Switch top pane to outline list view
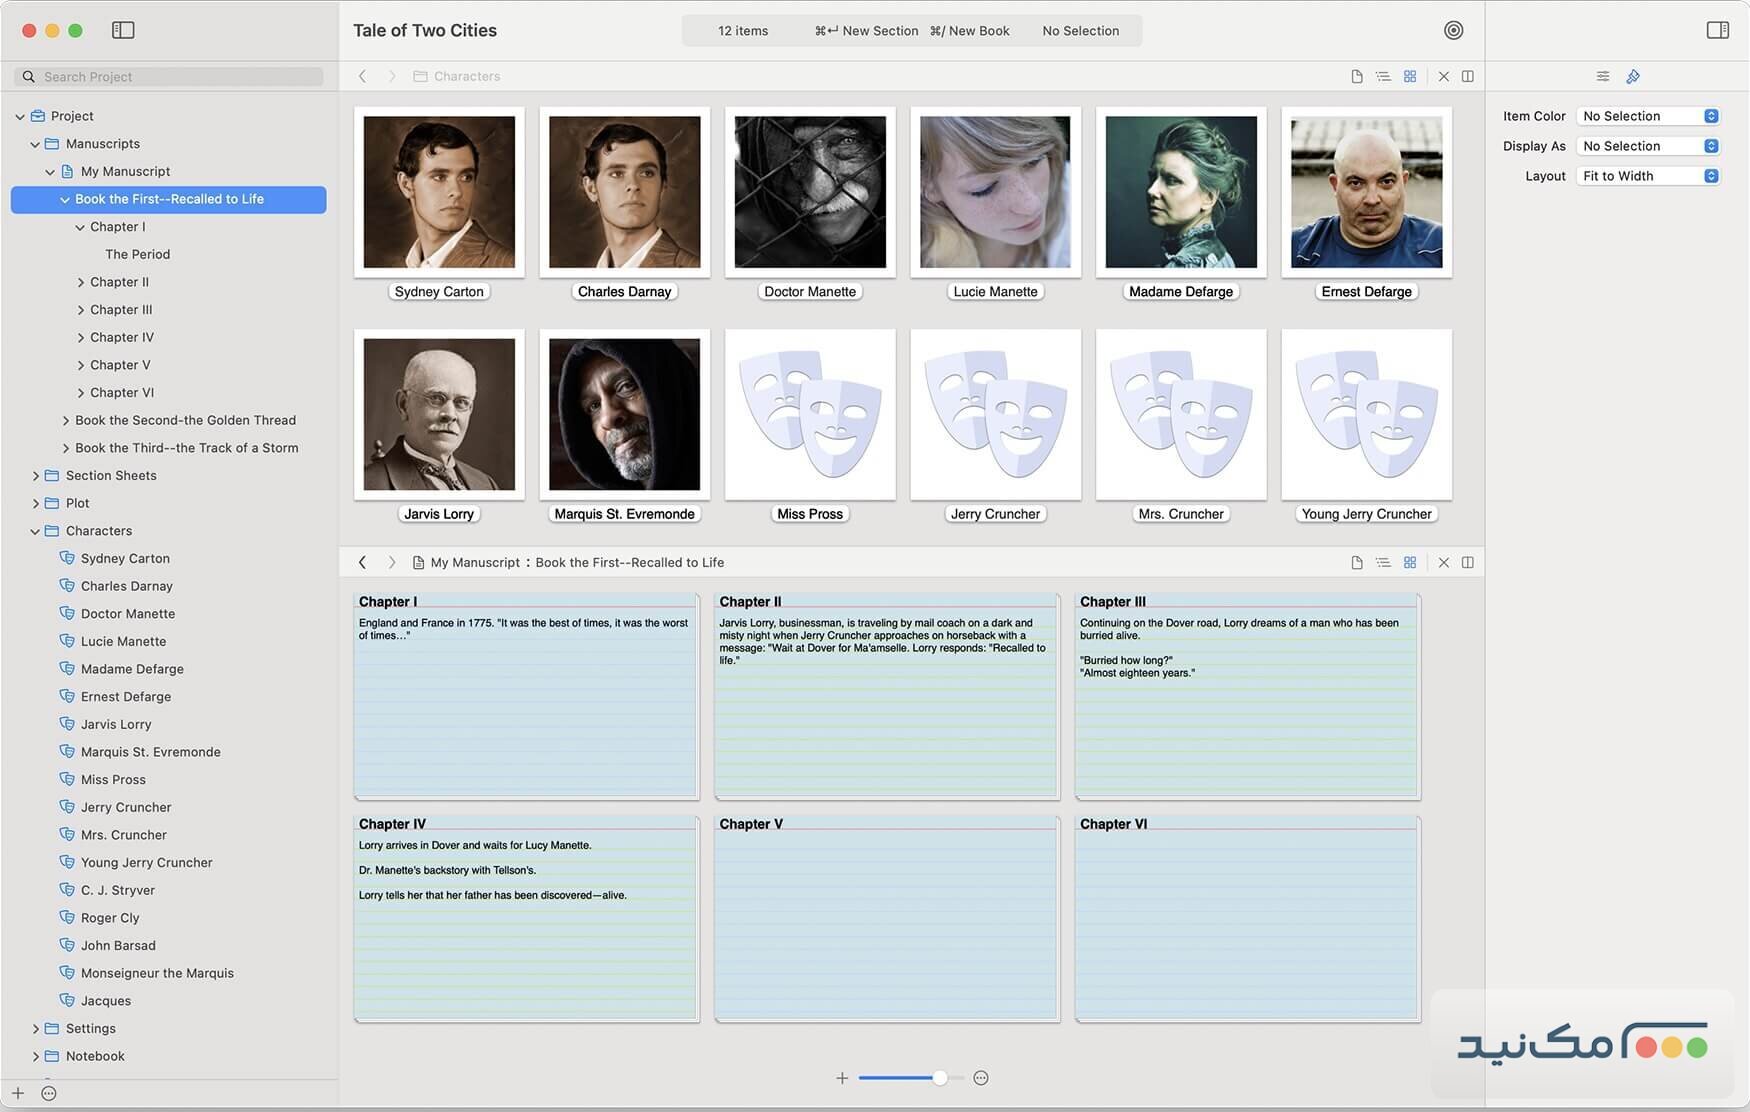Screen dimensions: 1750x1112 pyautogui.click(x=1383, y=76)
